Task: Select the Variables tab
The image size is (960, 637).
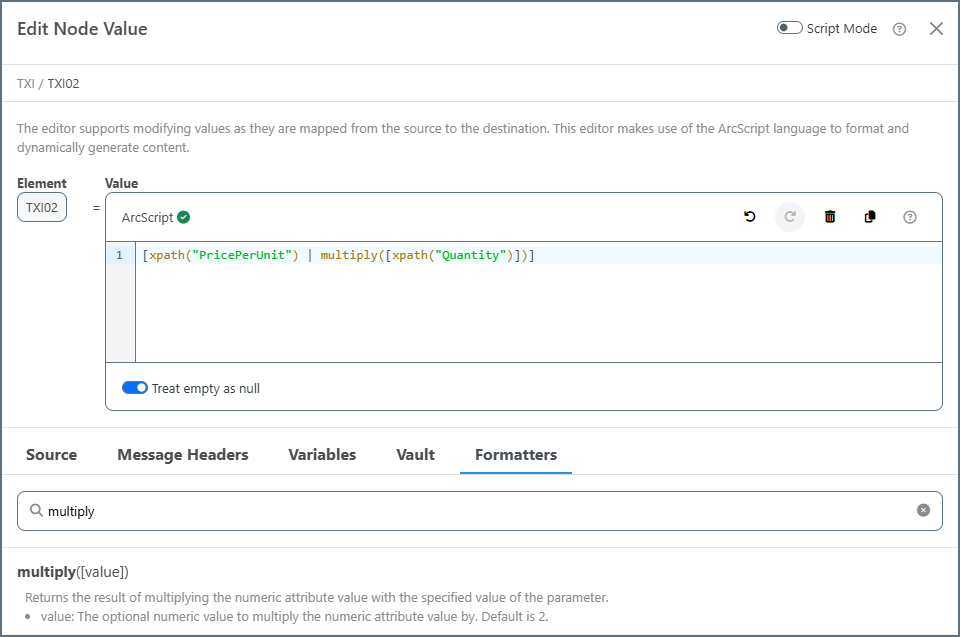Action: click(x=322, y=454)
